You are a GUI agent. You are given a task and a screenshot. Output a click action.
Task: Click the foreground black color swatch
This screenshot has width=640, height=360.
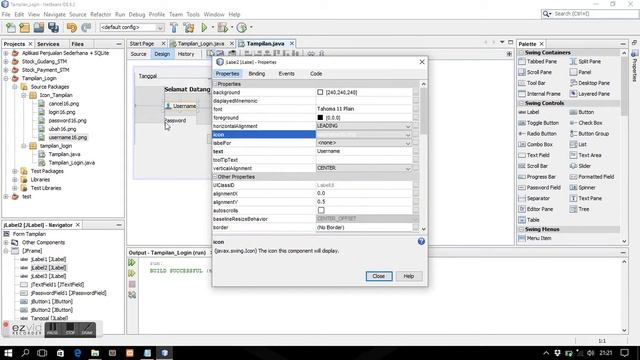tap(320, 118)
